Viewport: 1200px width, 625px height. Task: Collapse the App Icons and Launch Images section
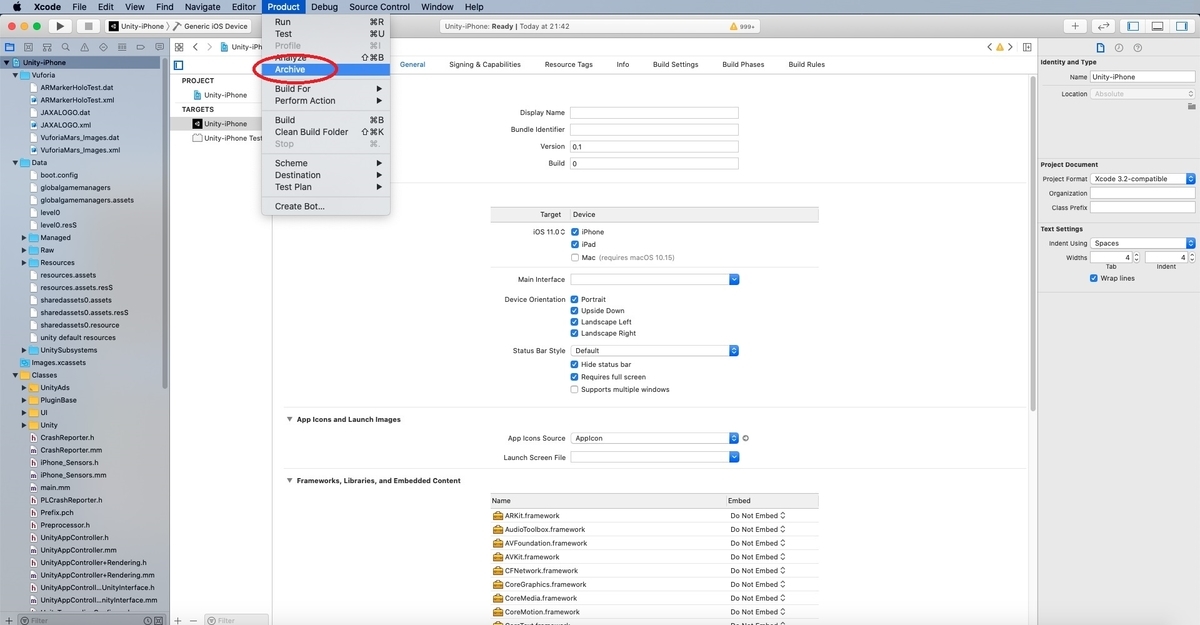pos(290,420)
